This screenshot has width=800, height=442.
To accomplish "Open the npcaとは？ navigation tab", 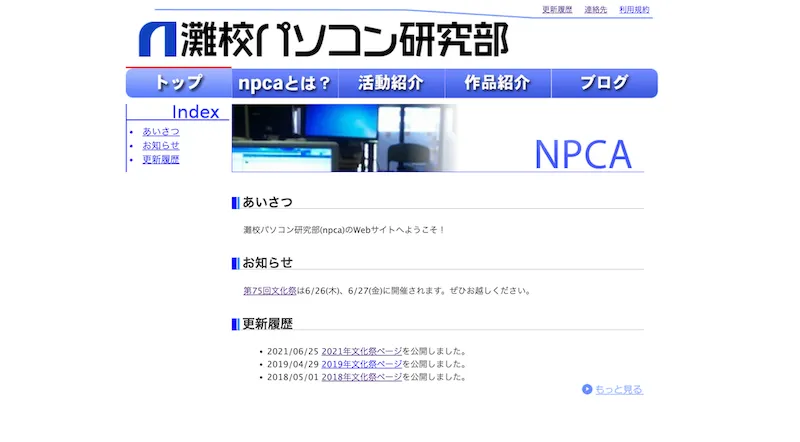I will [x=285, y=83].
